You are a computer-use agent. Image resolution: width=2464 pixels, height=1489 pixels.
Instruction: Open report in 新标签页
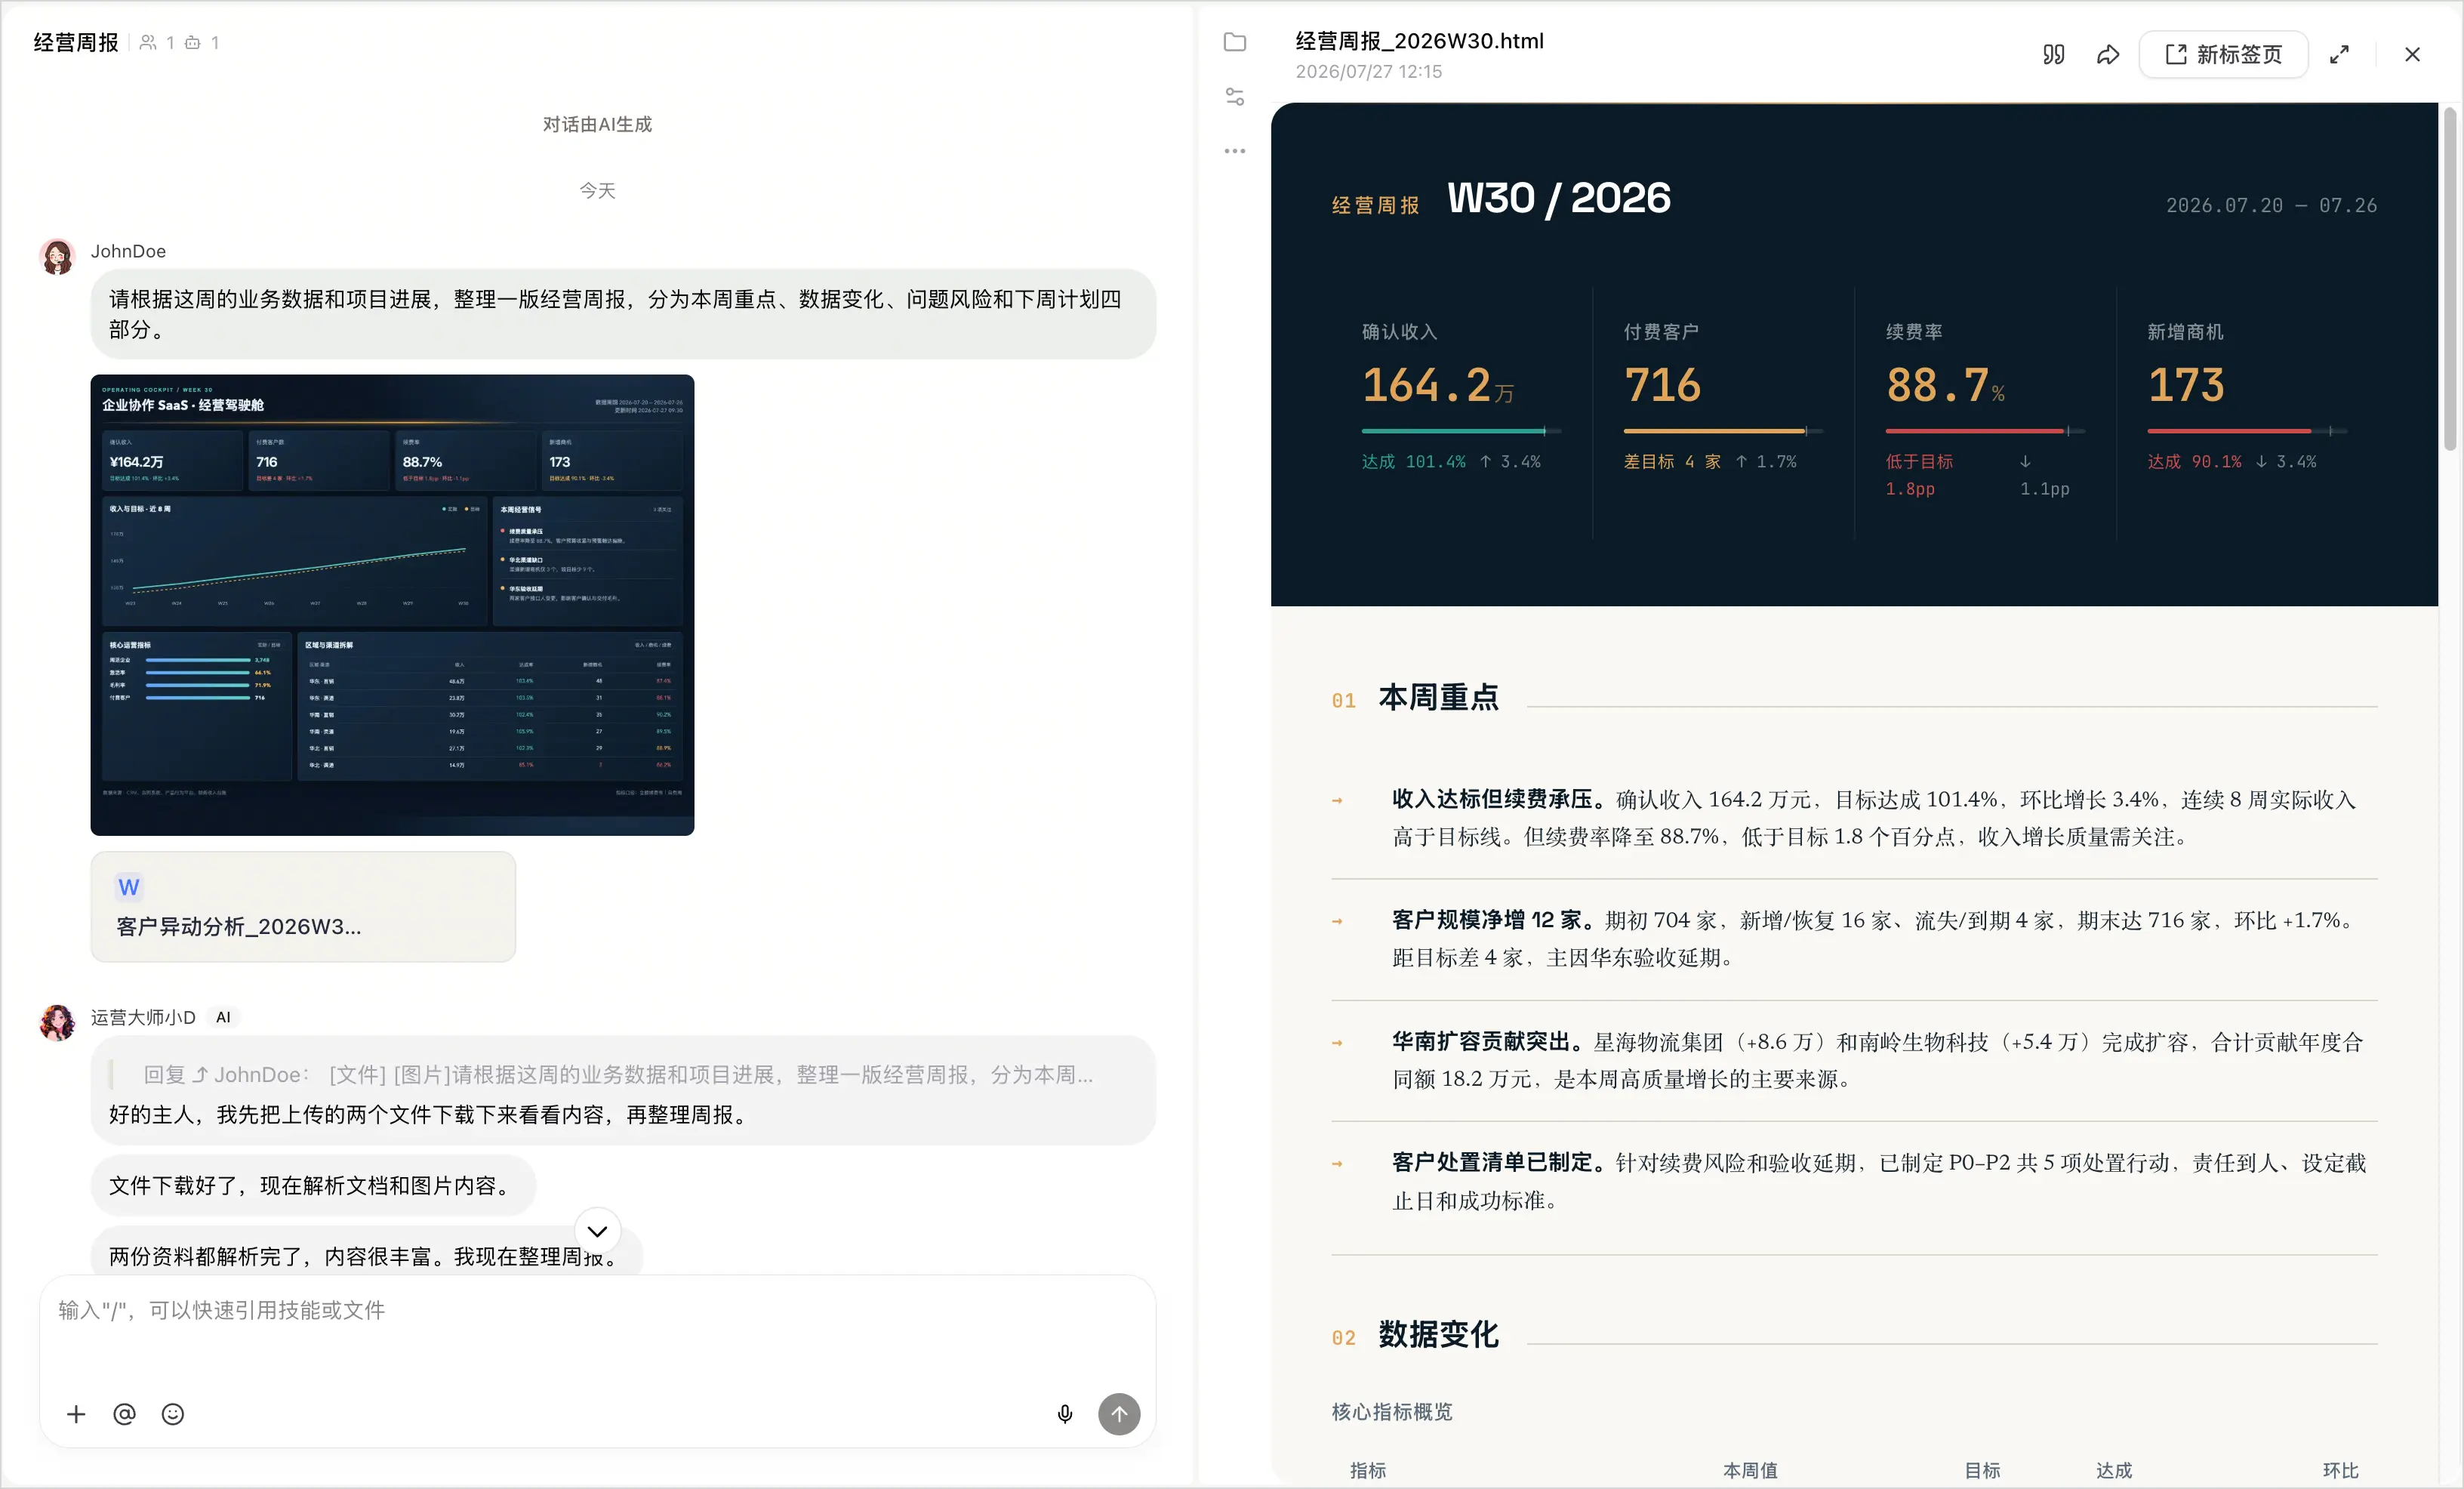2223,54
